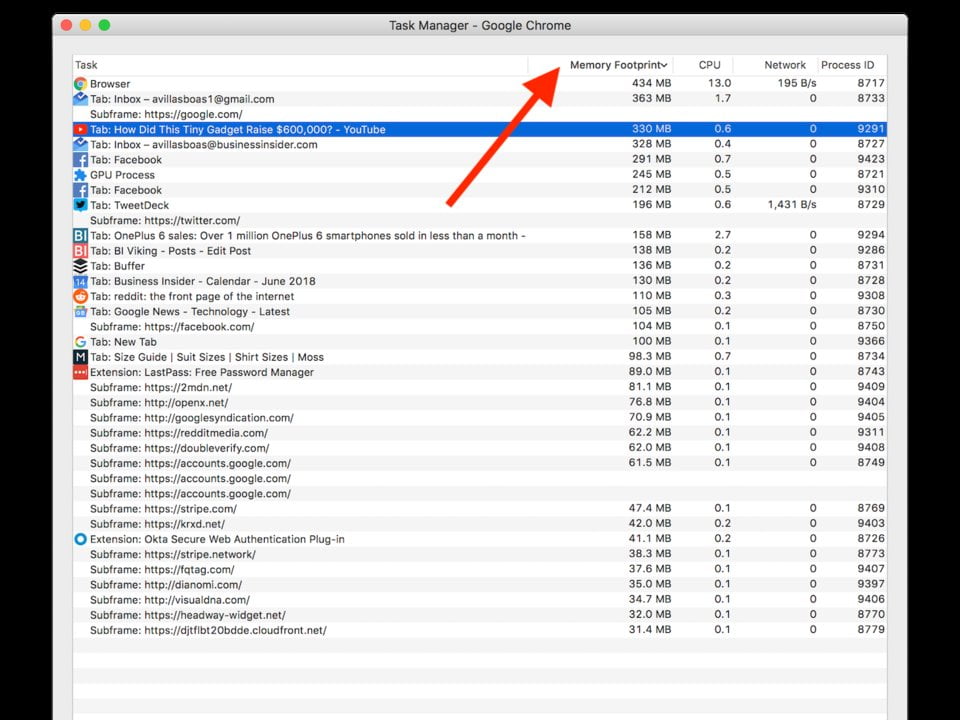This screenshot has width=960, height=720.
Task: Select the Subframe: https://stripe.com/ row
Action: pos(479,509)
